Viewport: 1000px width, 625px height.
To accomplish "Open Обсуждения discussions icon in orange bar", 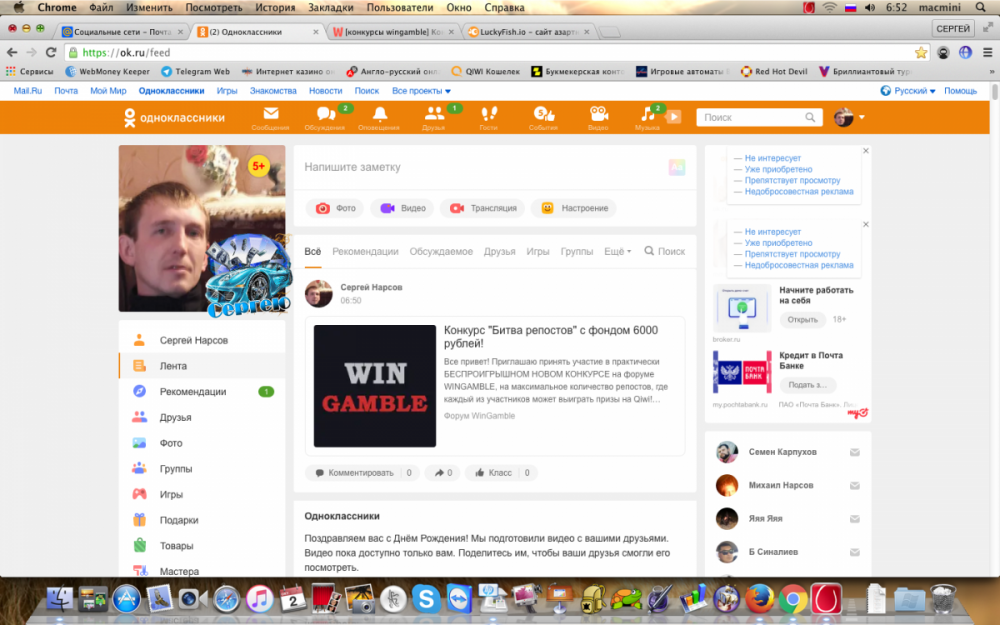I will [x=325, y=115].
